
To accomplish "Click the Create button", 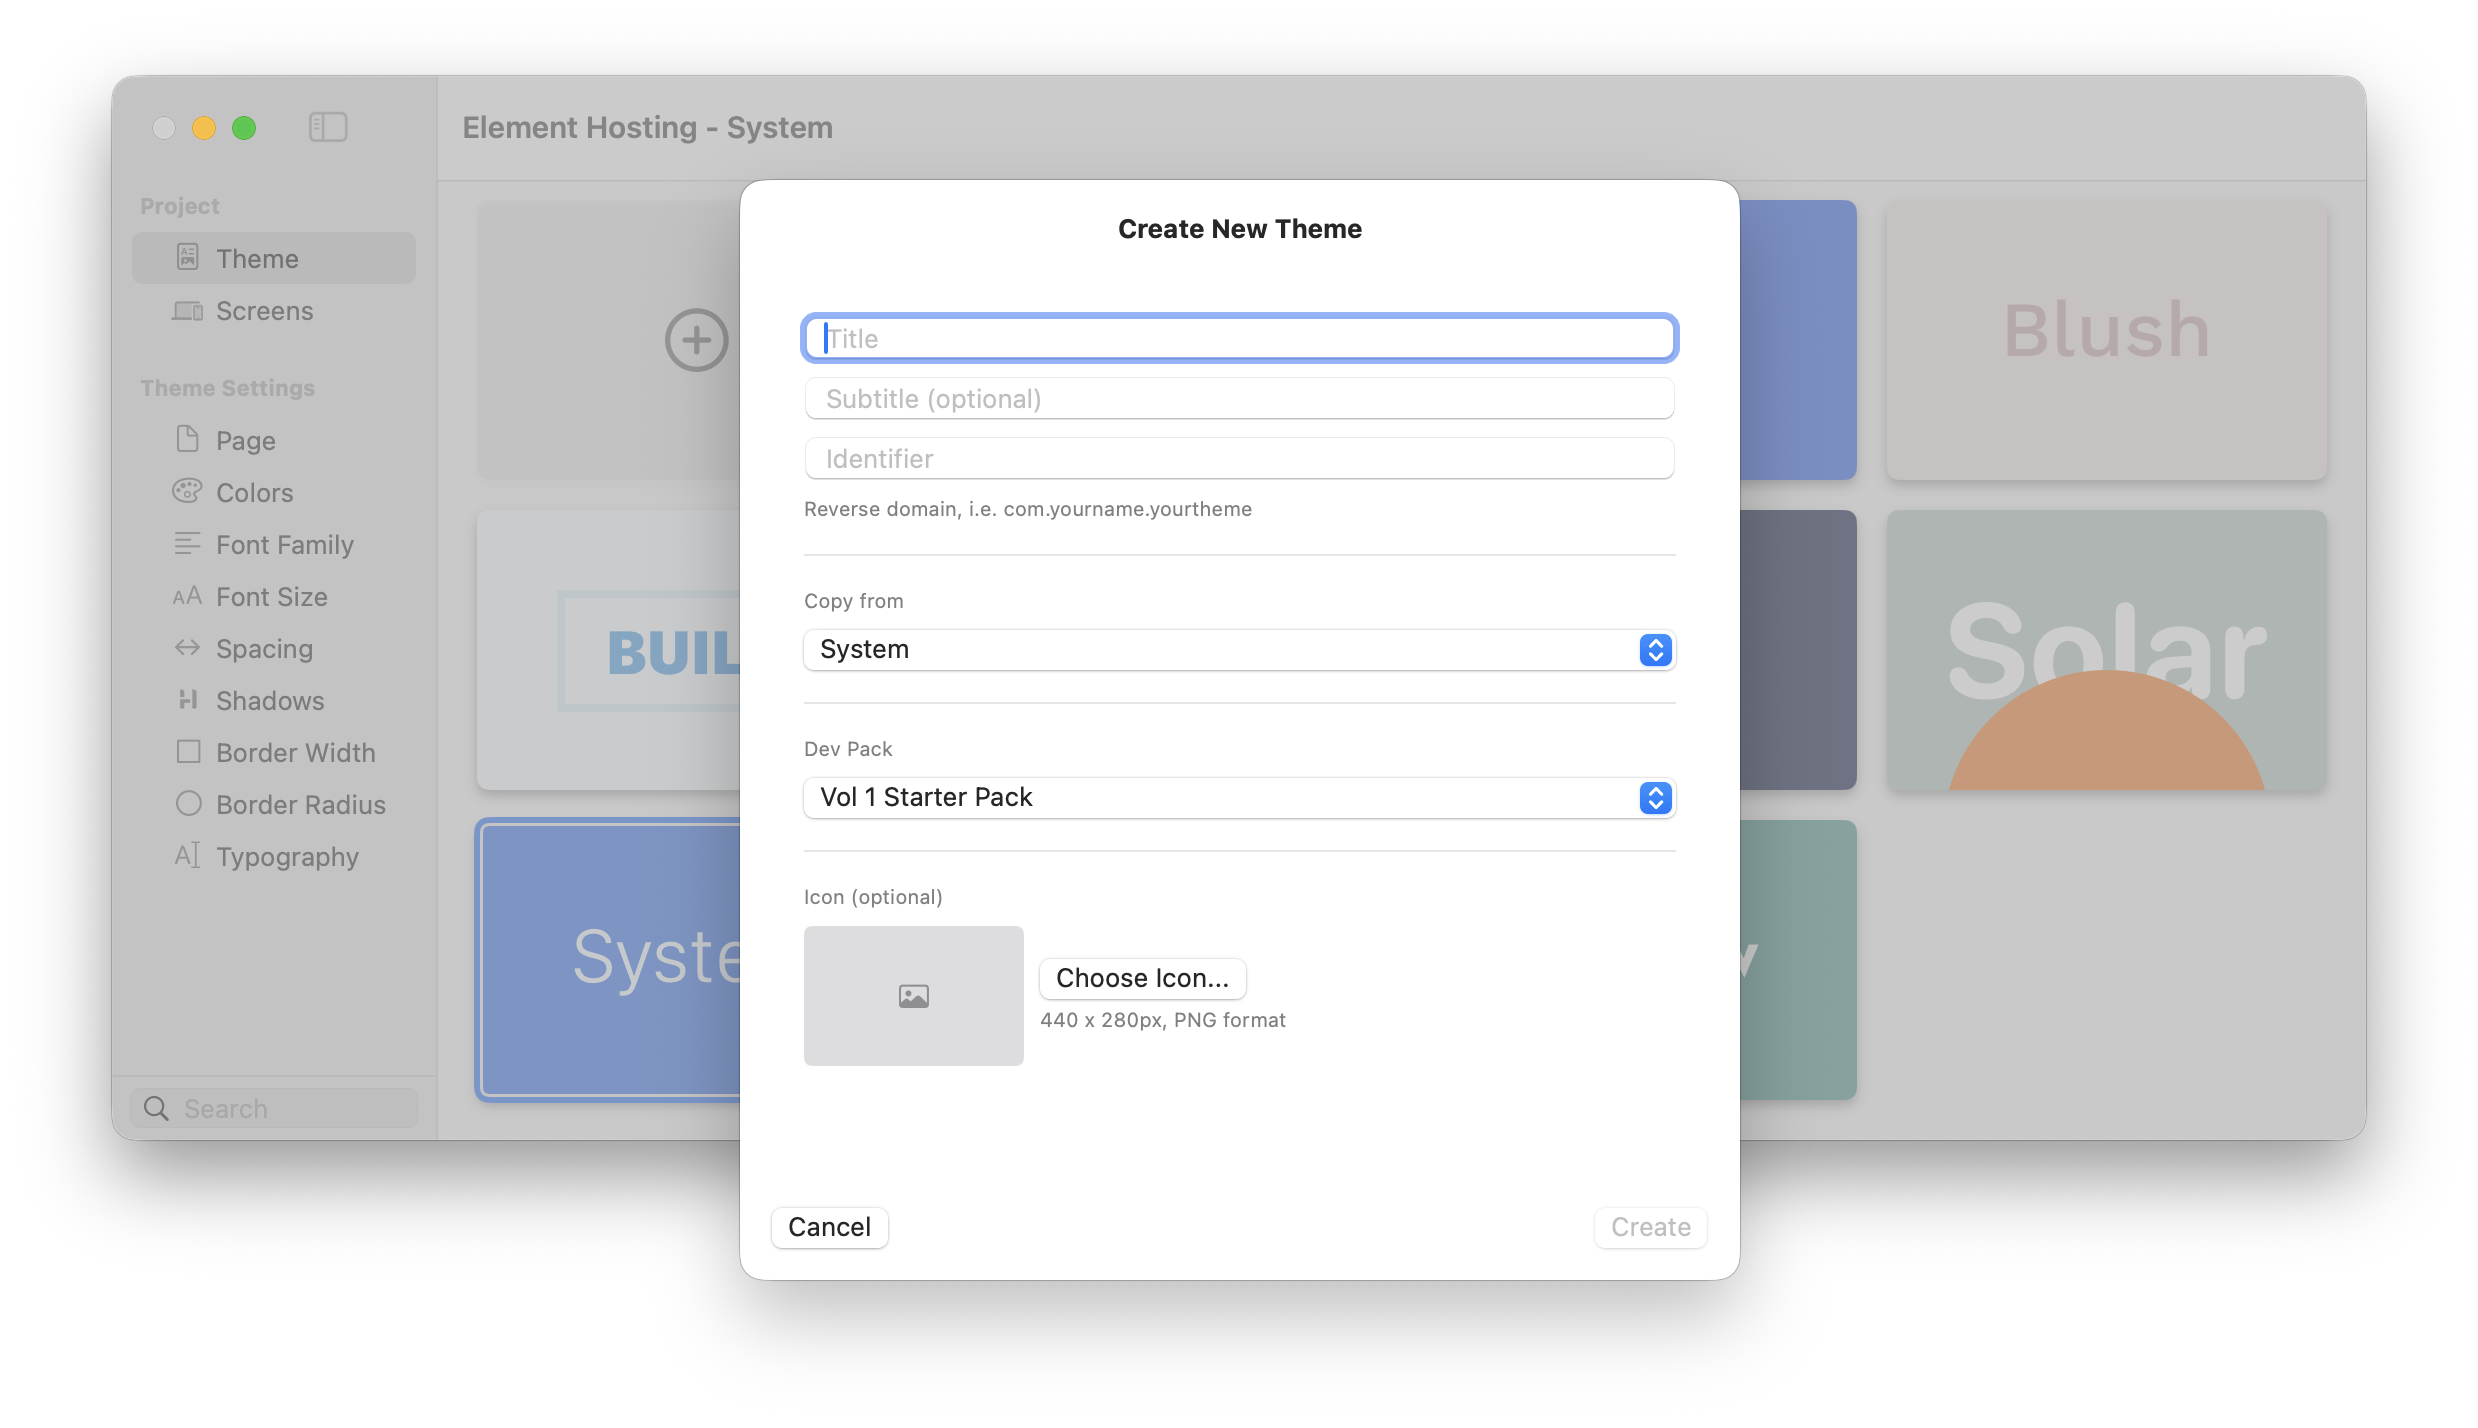I will pyautogui.click(x=1650, y=1227).
